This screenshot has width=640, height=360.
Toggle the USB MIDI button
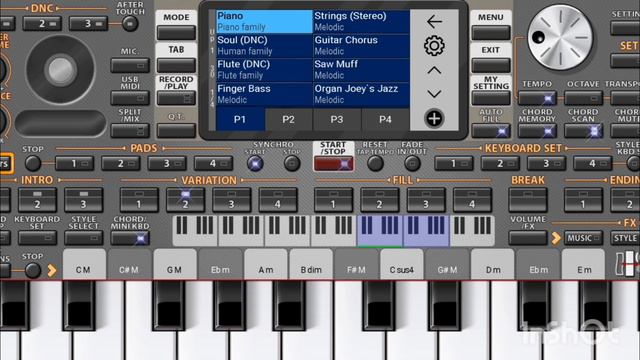click(130, 98)
